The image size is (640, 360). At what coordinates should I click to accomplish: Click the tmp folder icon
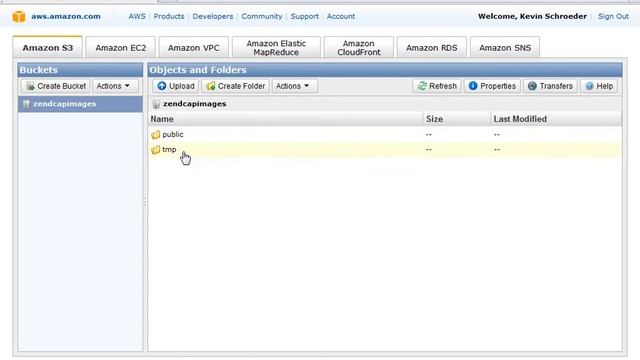point(156,150)
